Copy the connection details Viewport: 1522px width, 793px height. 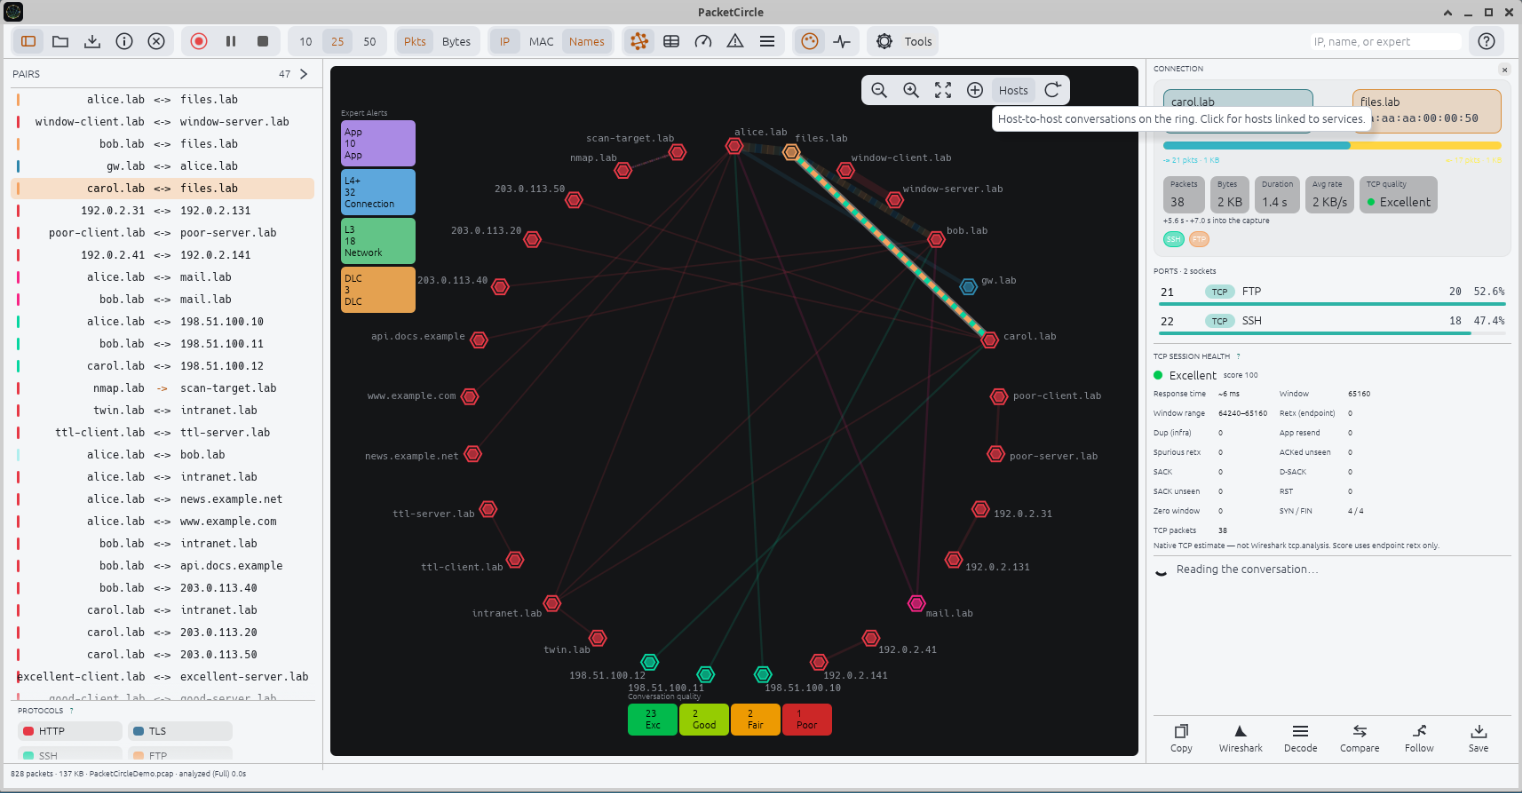tap(1181, 738)
